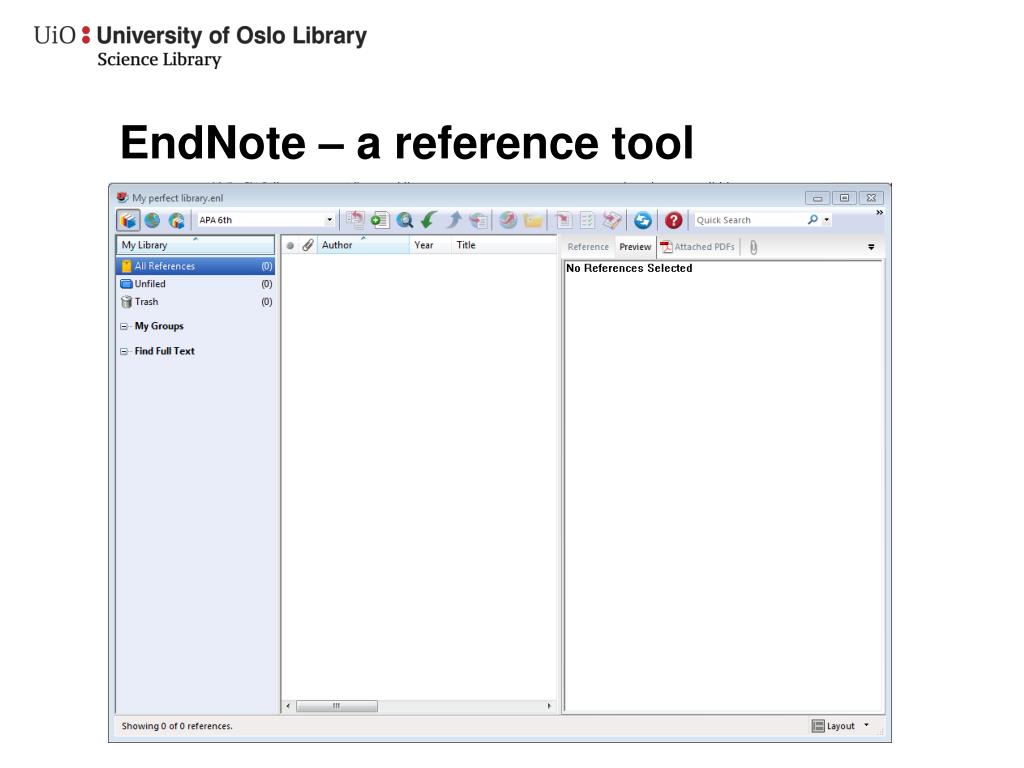Click the Online Search magnifier globe icon
This screenshot has width=1024, height=768.
[x=404, y=220]
